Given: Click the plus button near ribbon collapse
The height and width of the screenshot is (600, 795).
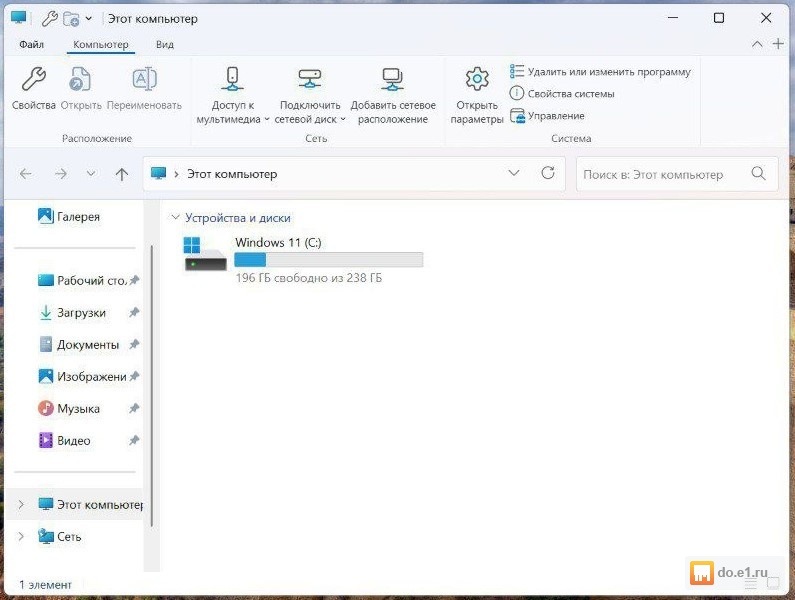Looking at the screenshot, I should 778,44.
